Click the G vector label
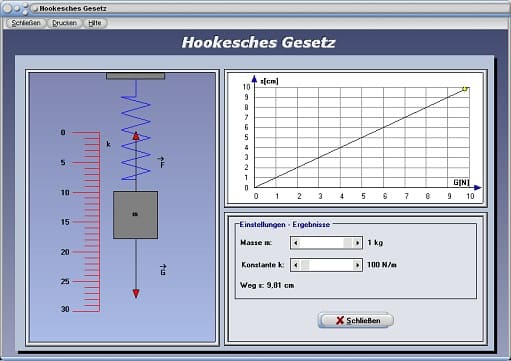This screenshot has height=361, width=511. (x=163, y=270)
